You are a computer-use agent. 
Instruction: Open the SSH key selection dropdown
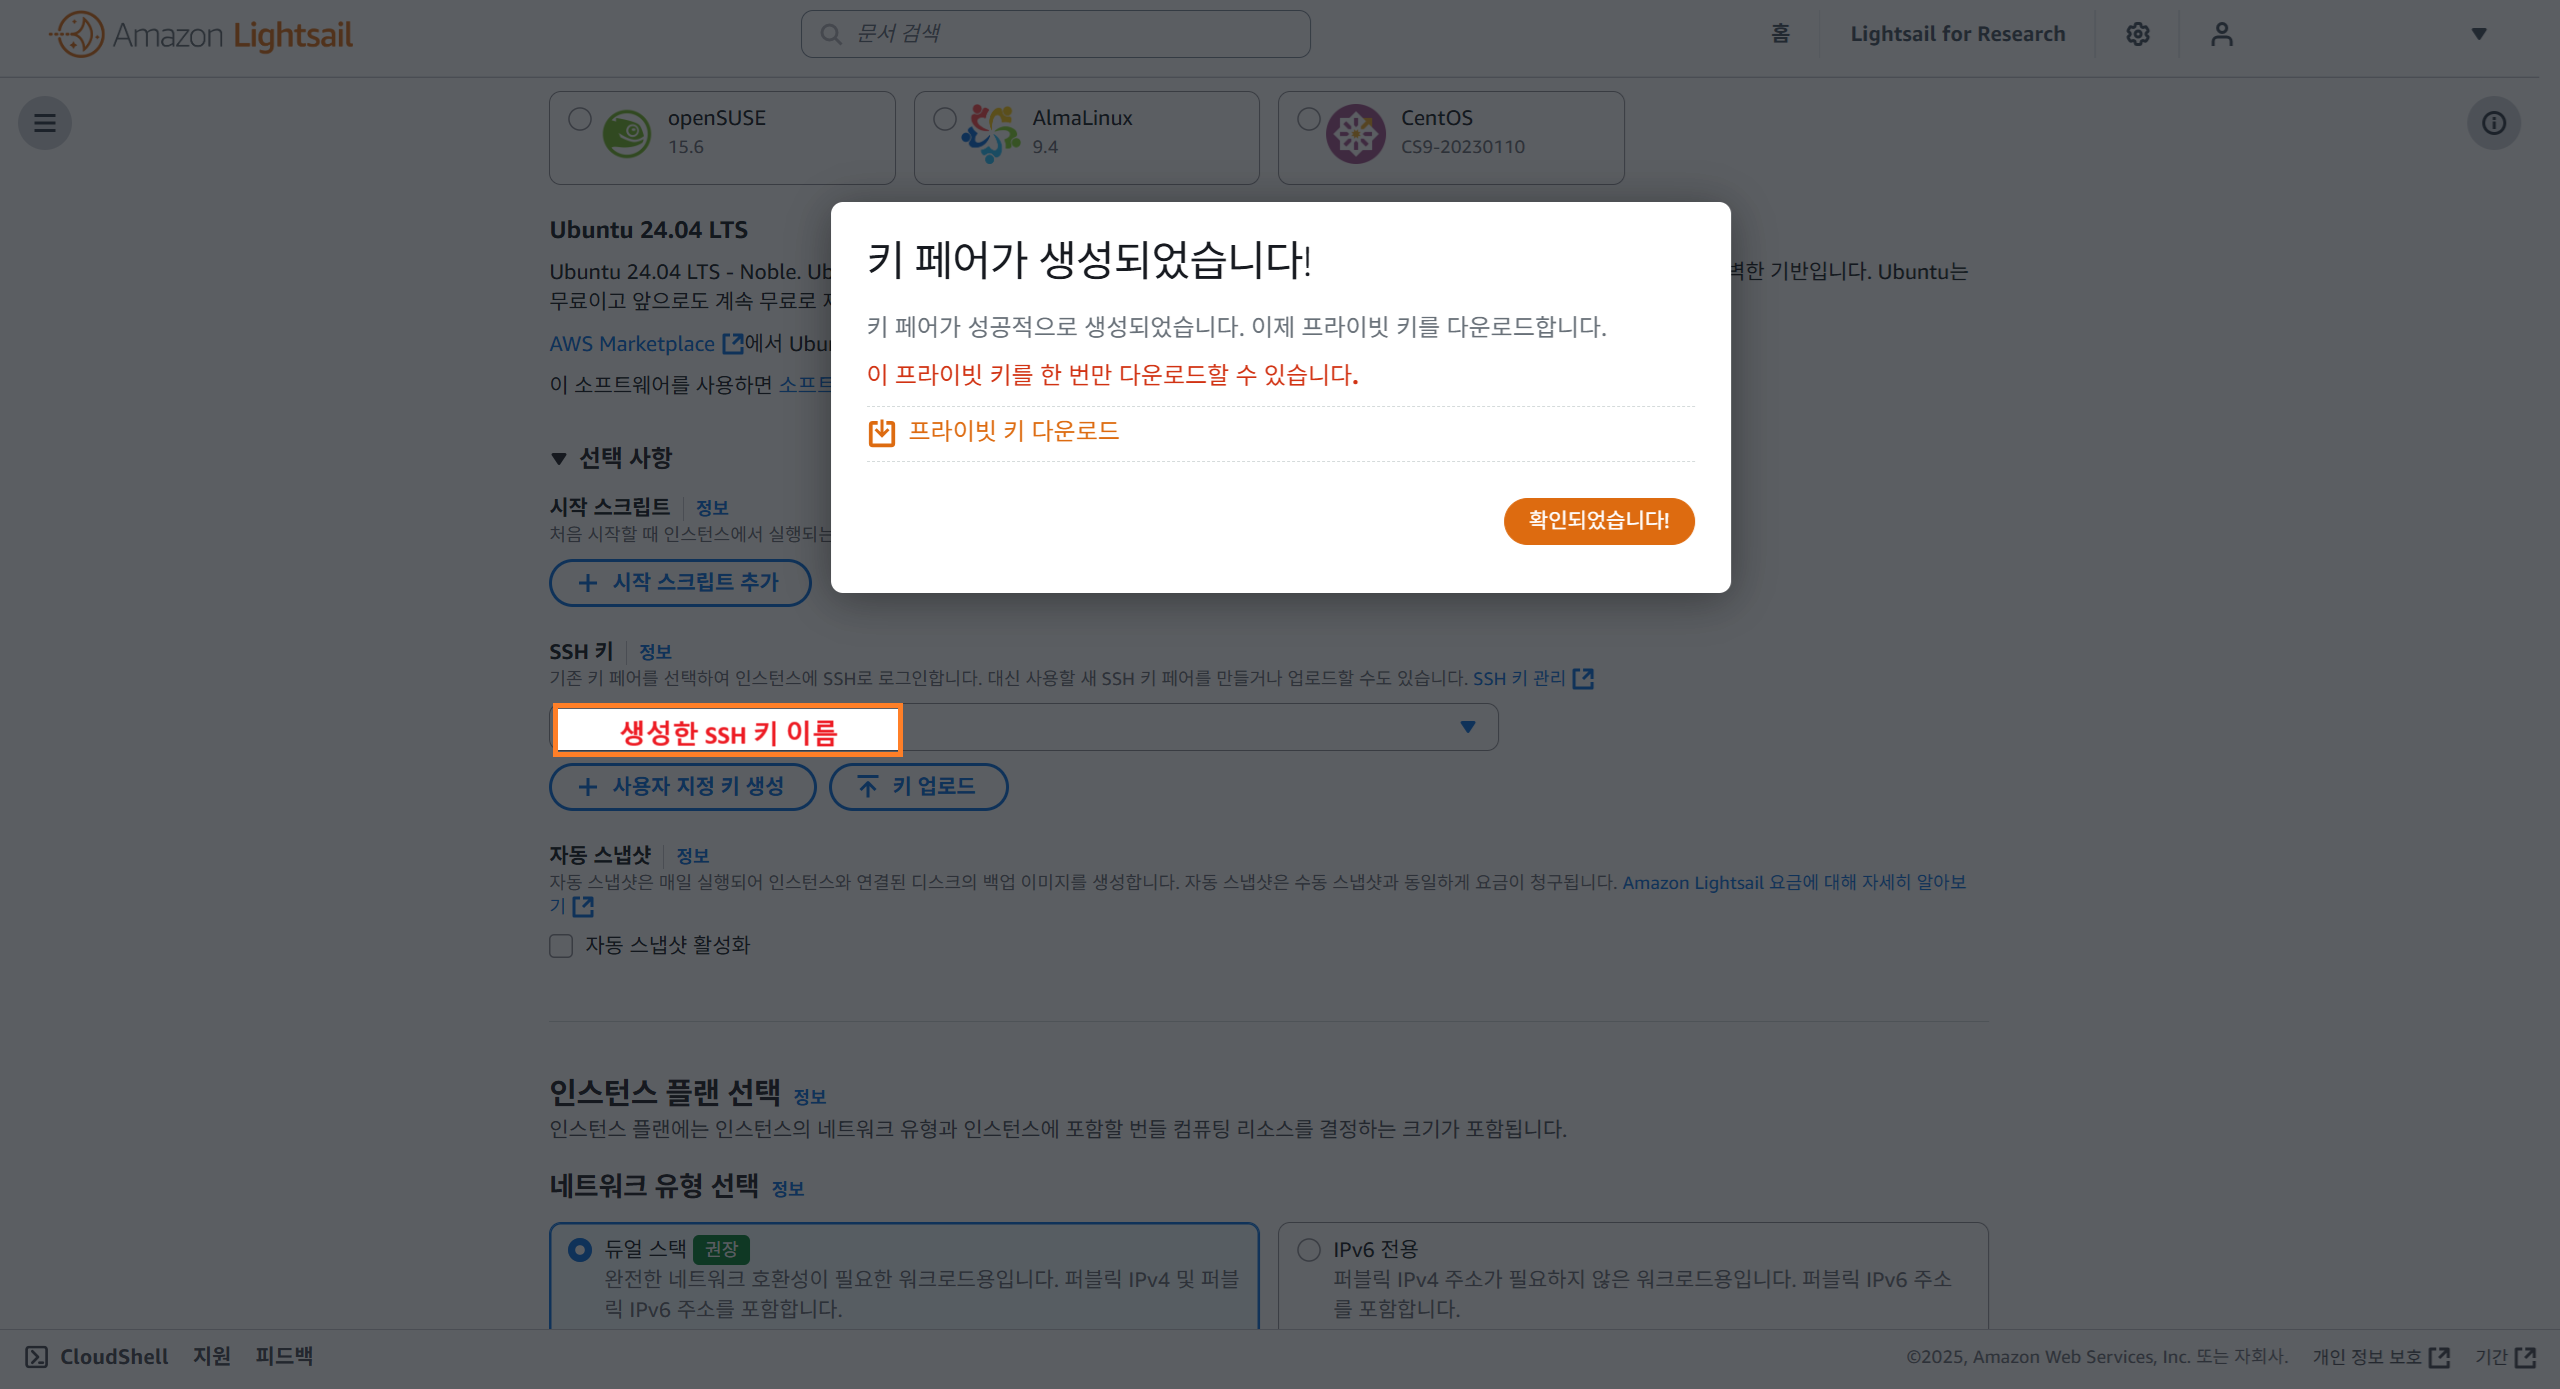[1467, 727]
